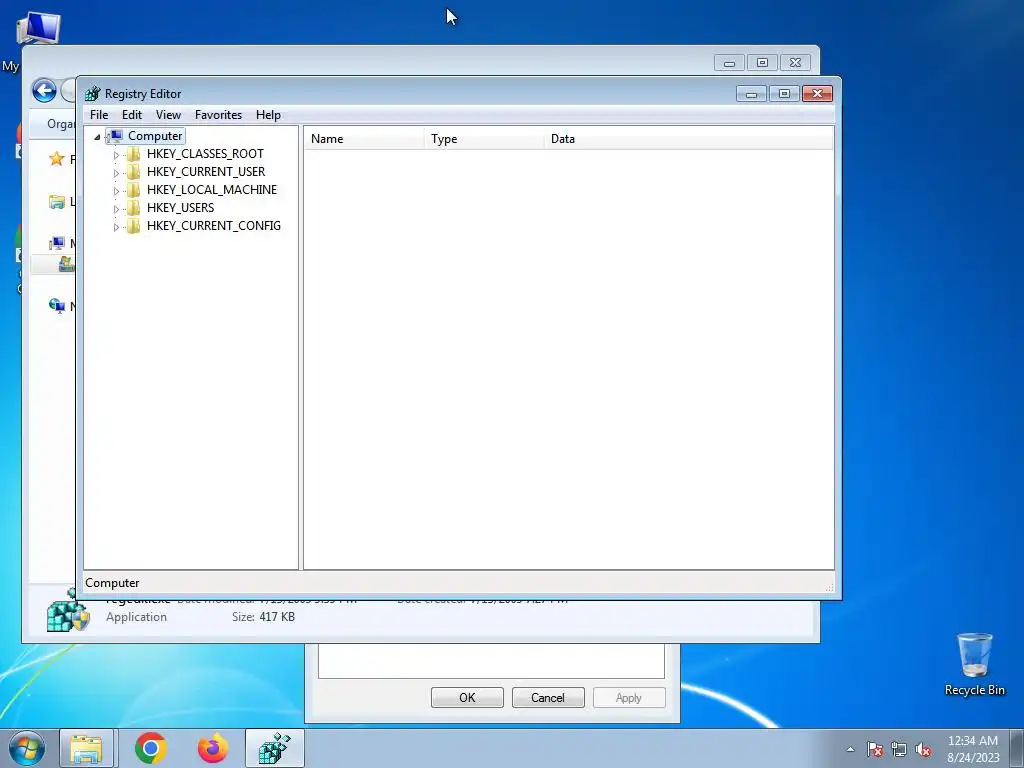Open the taskbar clock showing 12:34 AM
The width and height of the screenshot is (1024, 768).
tap(973, 749)
